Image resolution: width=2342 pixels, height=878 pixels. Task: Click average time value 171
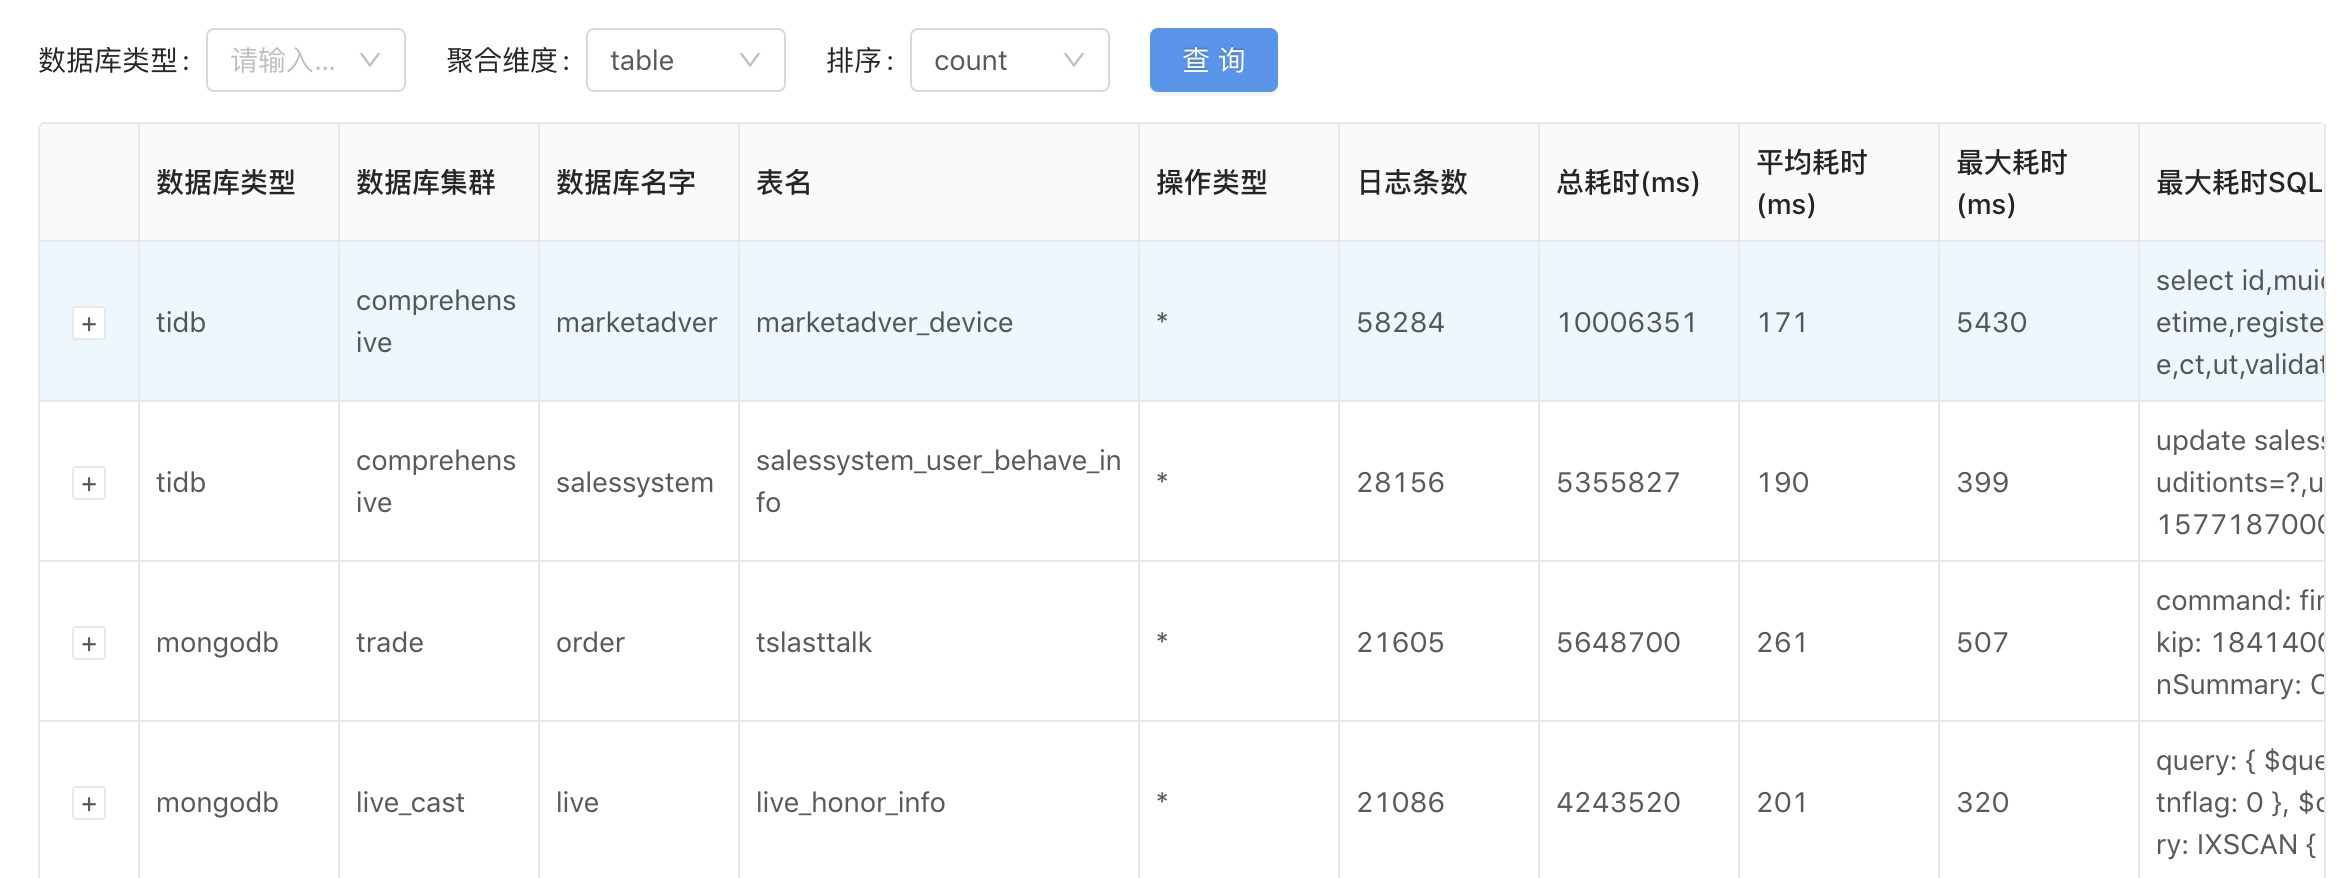tap(1782, 322)
